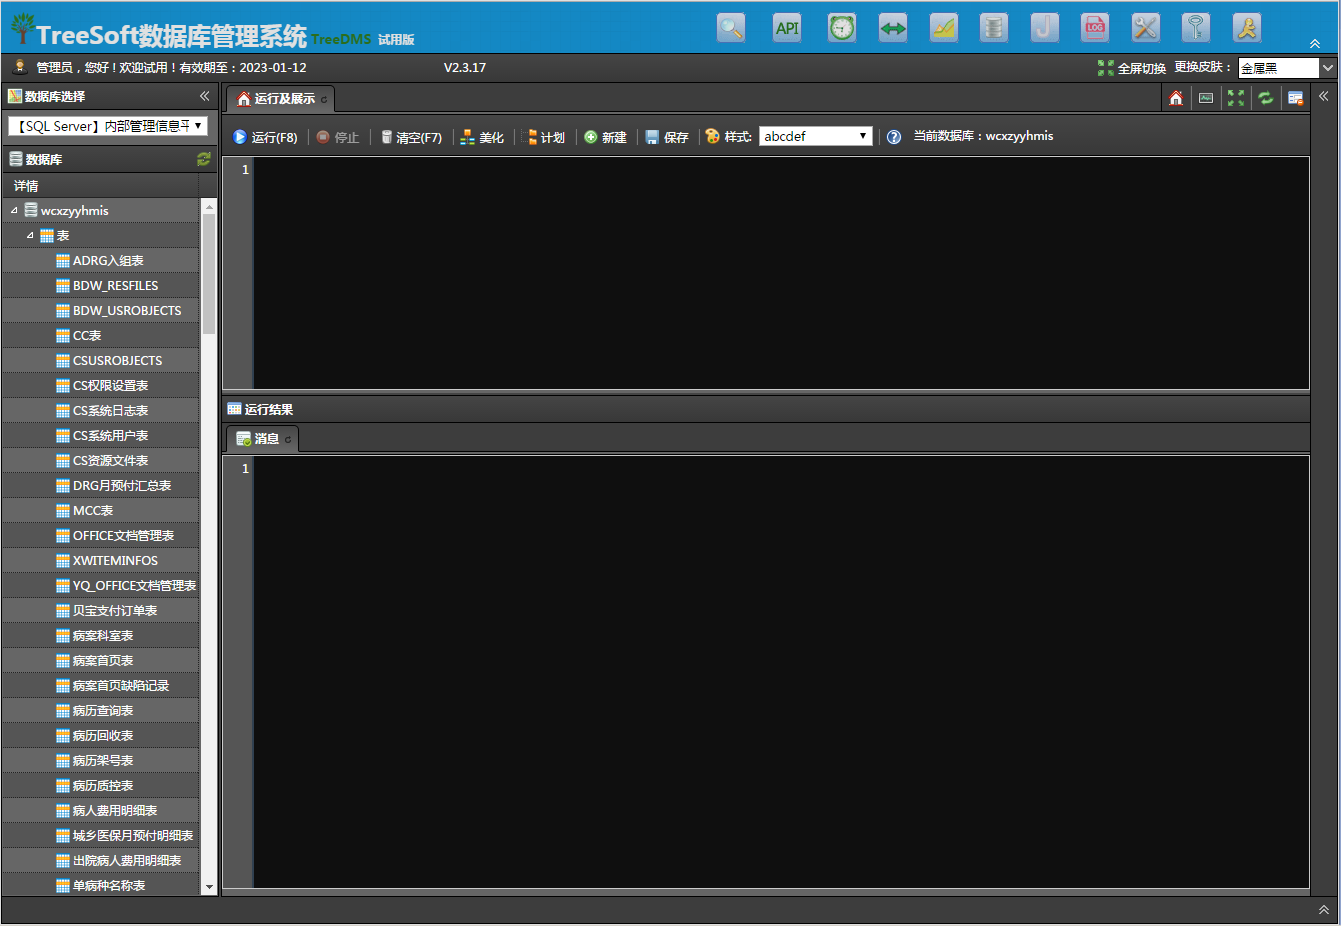Clear the editor with 清空(F7)
Image resolution: width=1341 pixels, height=926 pixels.
tap(411, 137)
